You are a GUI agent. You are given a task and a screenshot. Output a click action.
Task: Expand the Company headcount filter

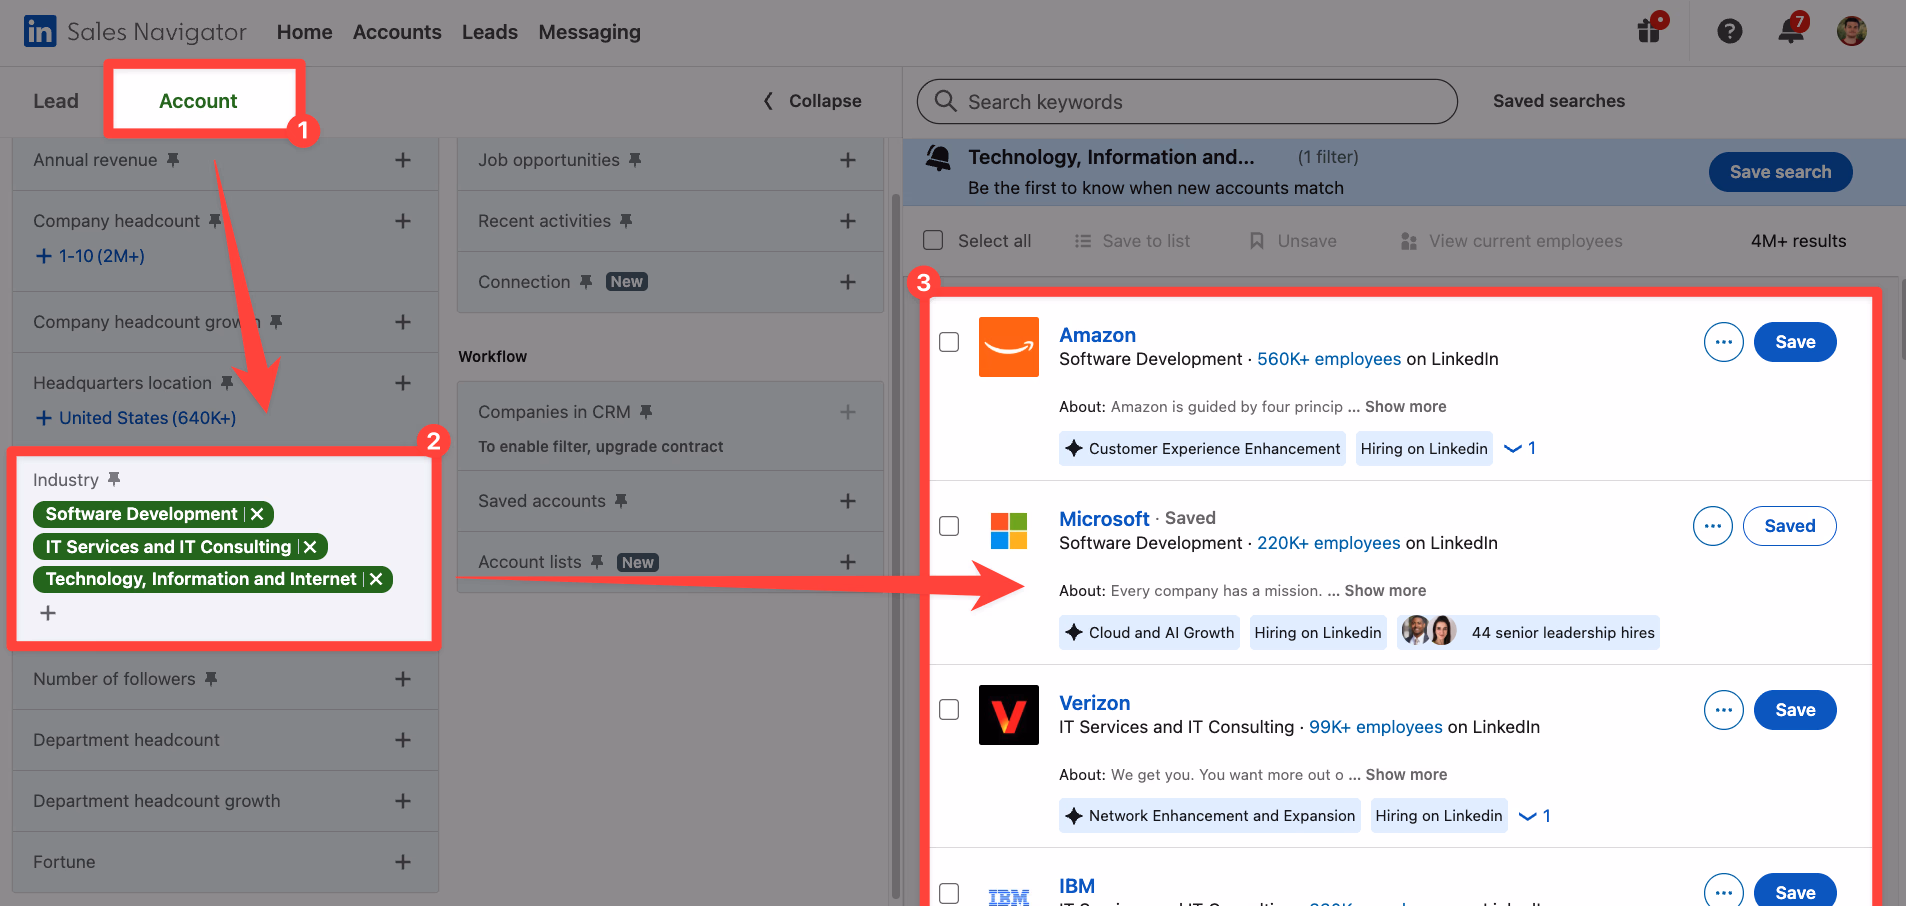pyautogui.click(x=403, y=221)
